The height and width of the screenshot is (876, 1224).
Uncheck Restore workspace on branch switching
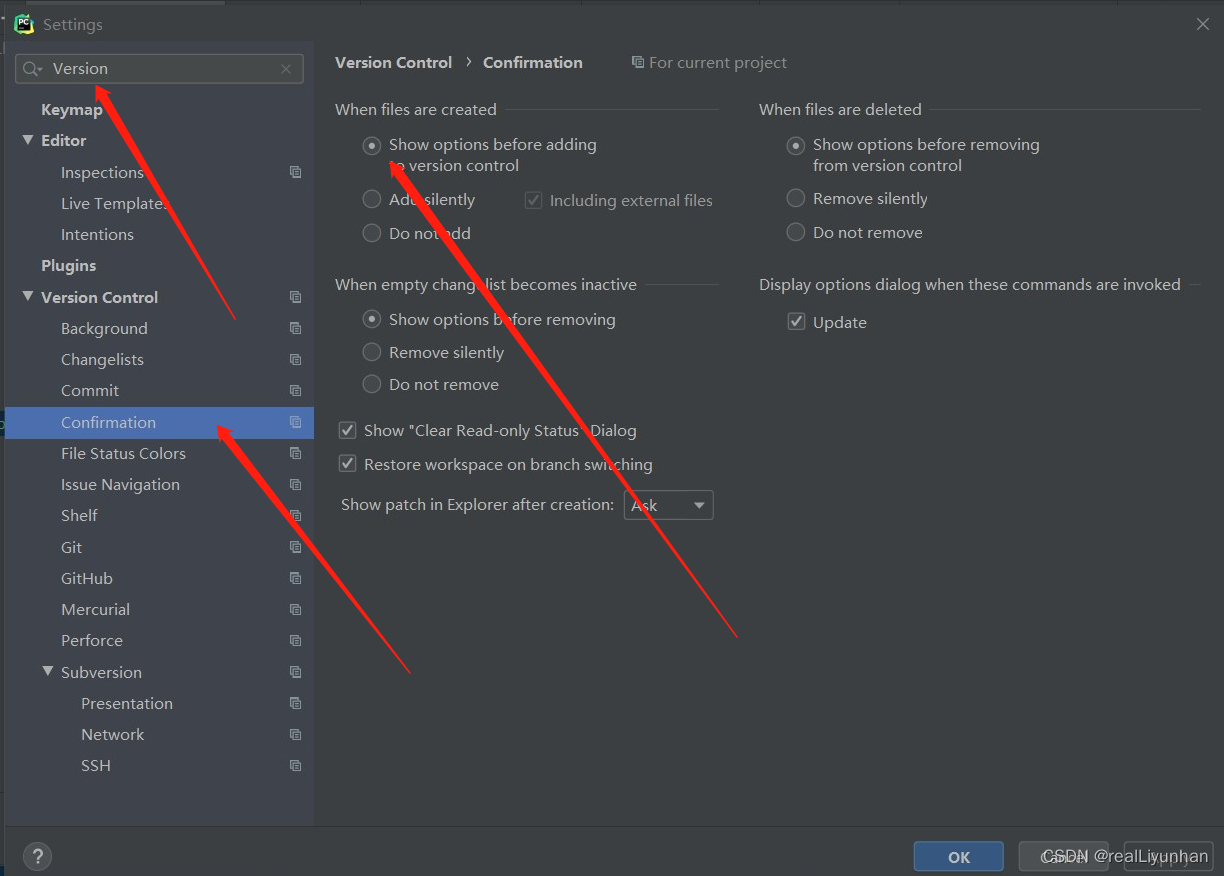(x=347, y=464)
